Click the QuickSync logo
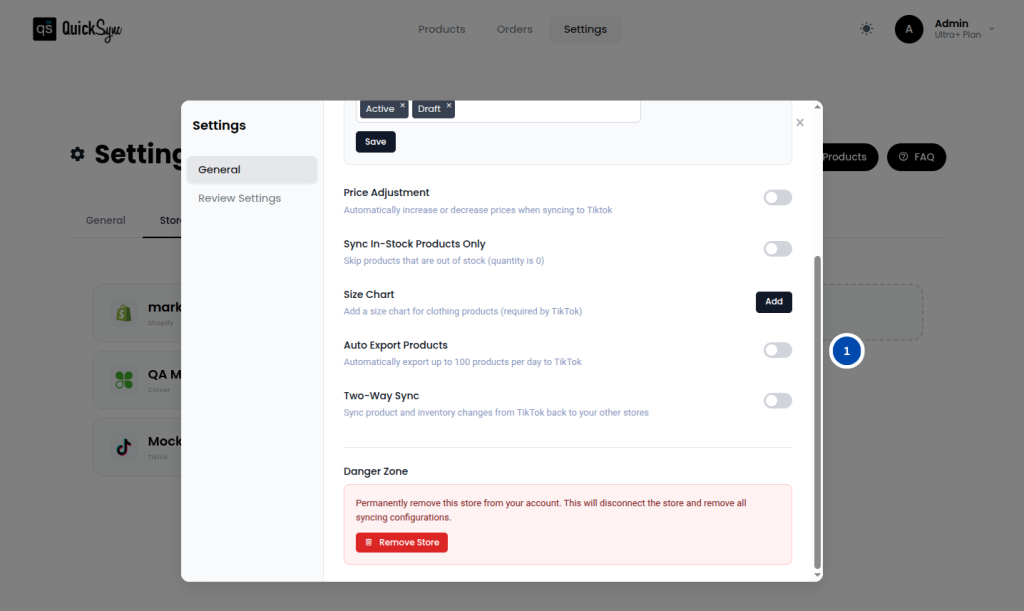The image size is (1024, 611). pyautogui.click(x=77, y=29)
